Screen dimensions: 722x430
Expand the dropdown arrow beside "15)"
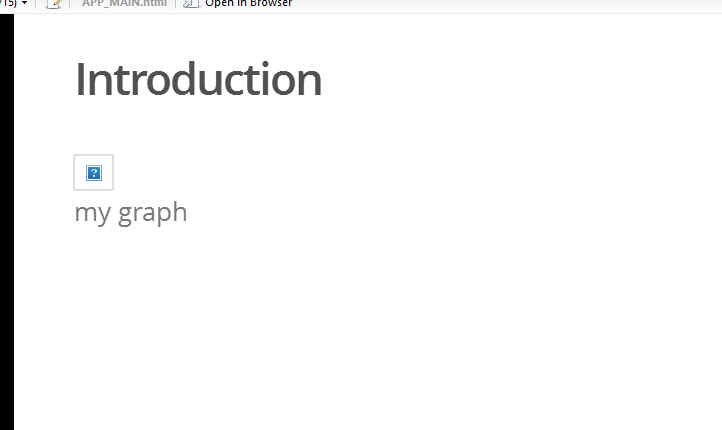click(23, 4)
